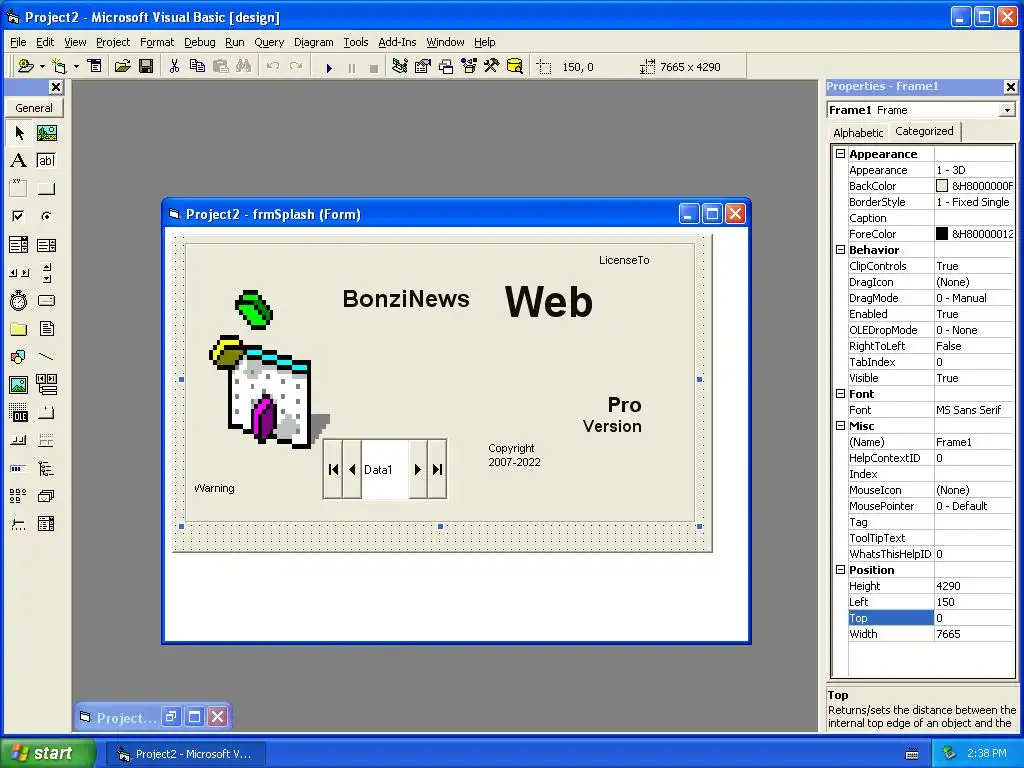Open the Data View Window icon
Viewport: 1024px width, 768px height.
[515, 66]
